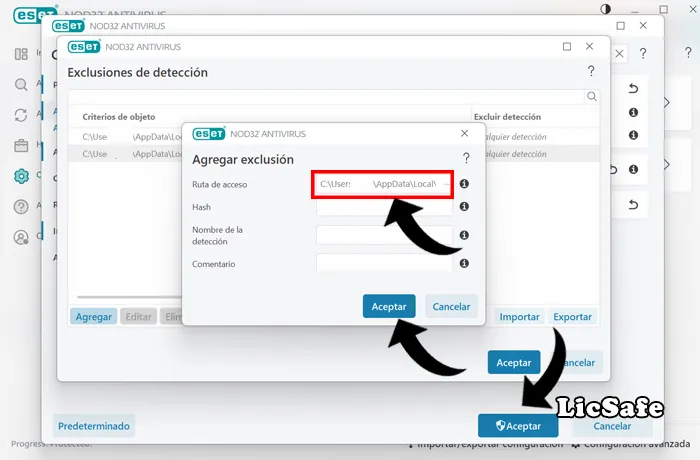Open help icon in main ESET window
Image resolution: width=700 pixels, height=460 pixels.
pos(688,52)
